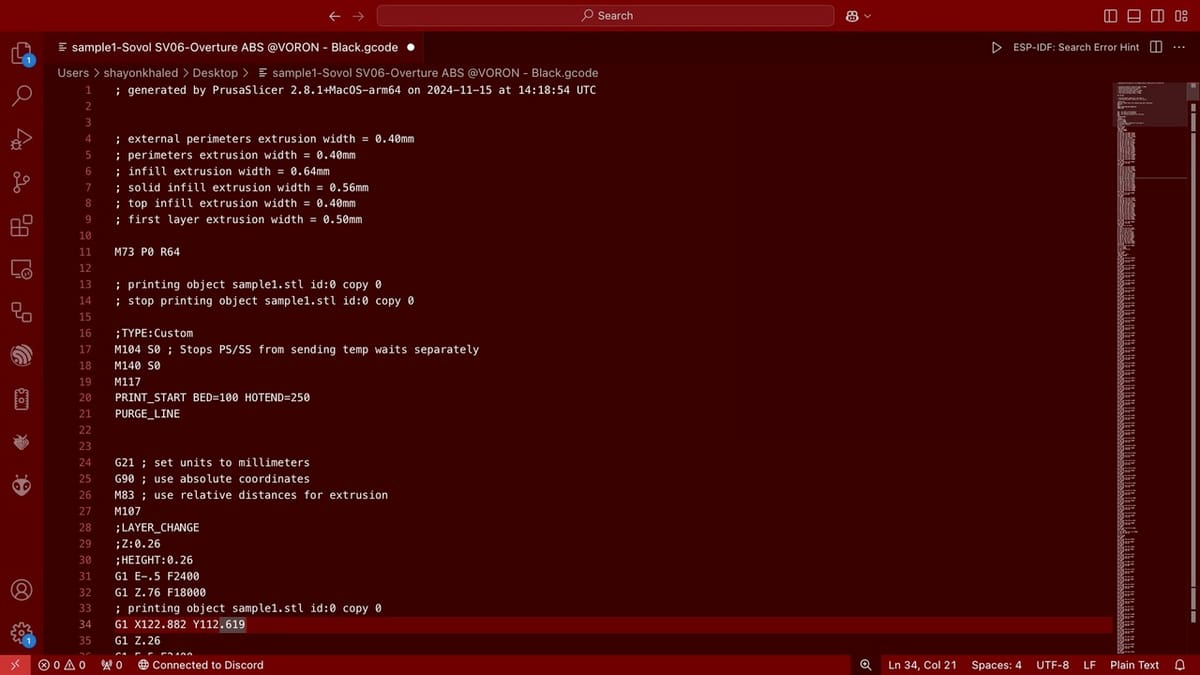
Task: Click the command center Search box
Action: [x=605, y=16]
